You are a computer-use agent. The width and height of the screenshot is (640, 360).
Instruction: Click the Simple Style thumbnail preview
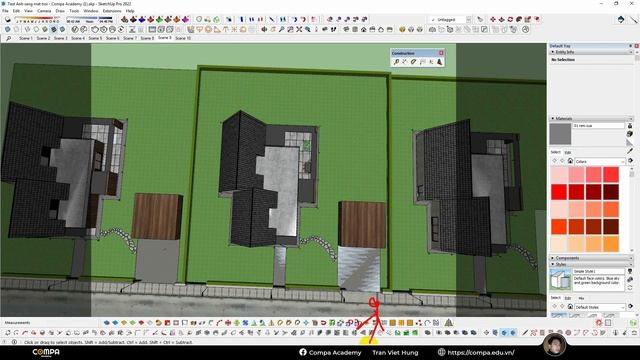click(x=560, y=279)
